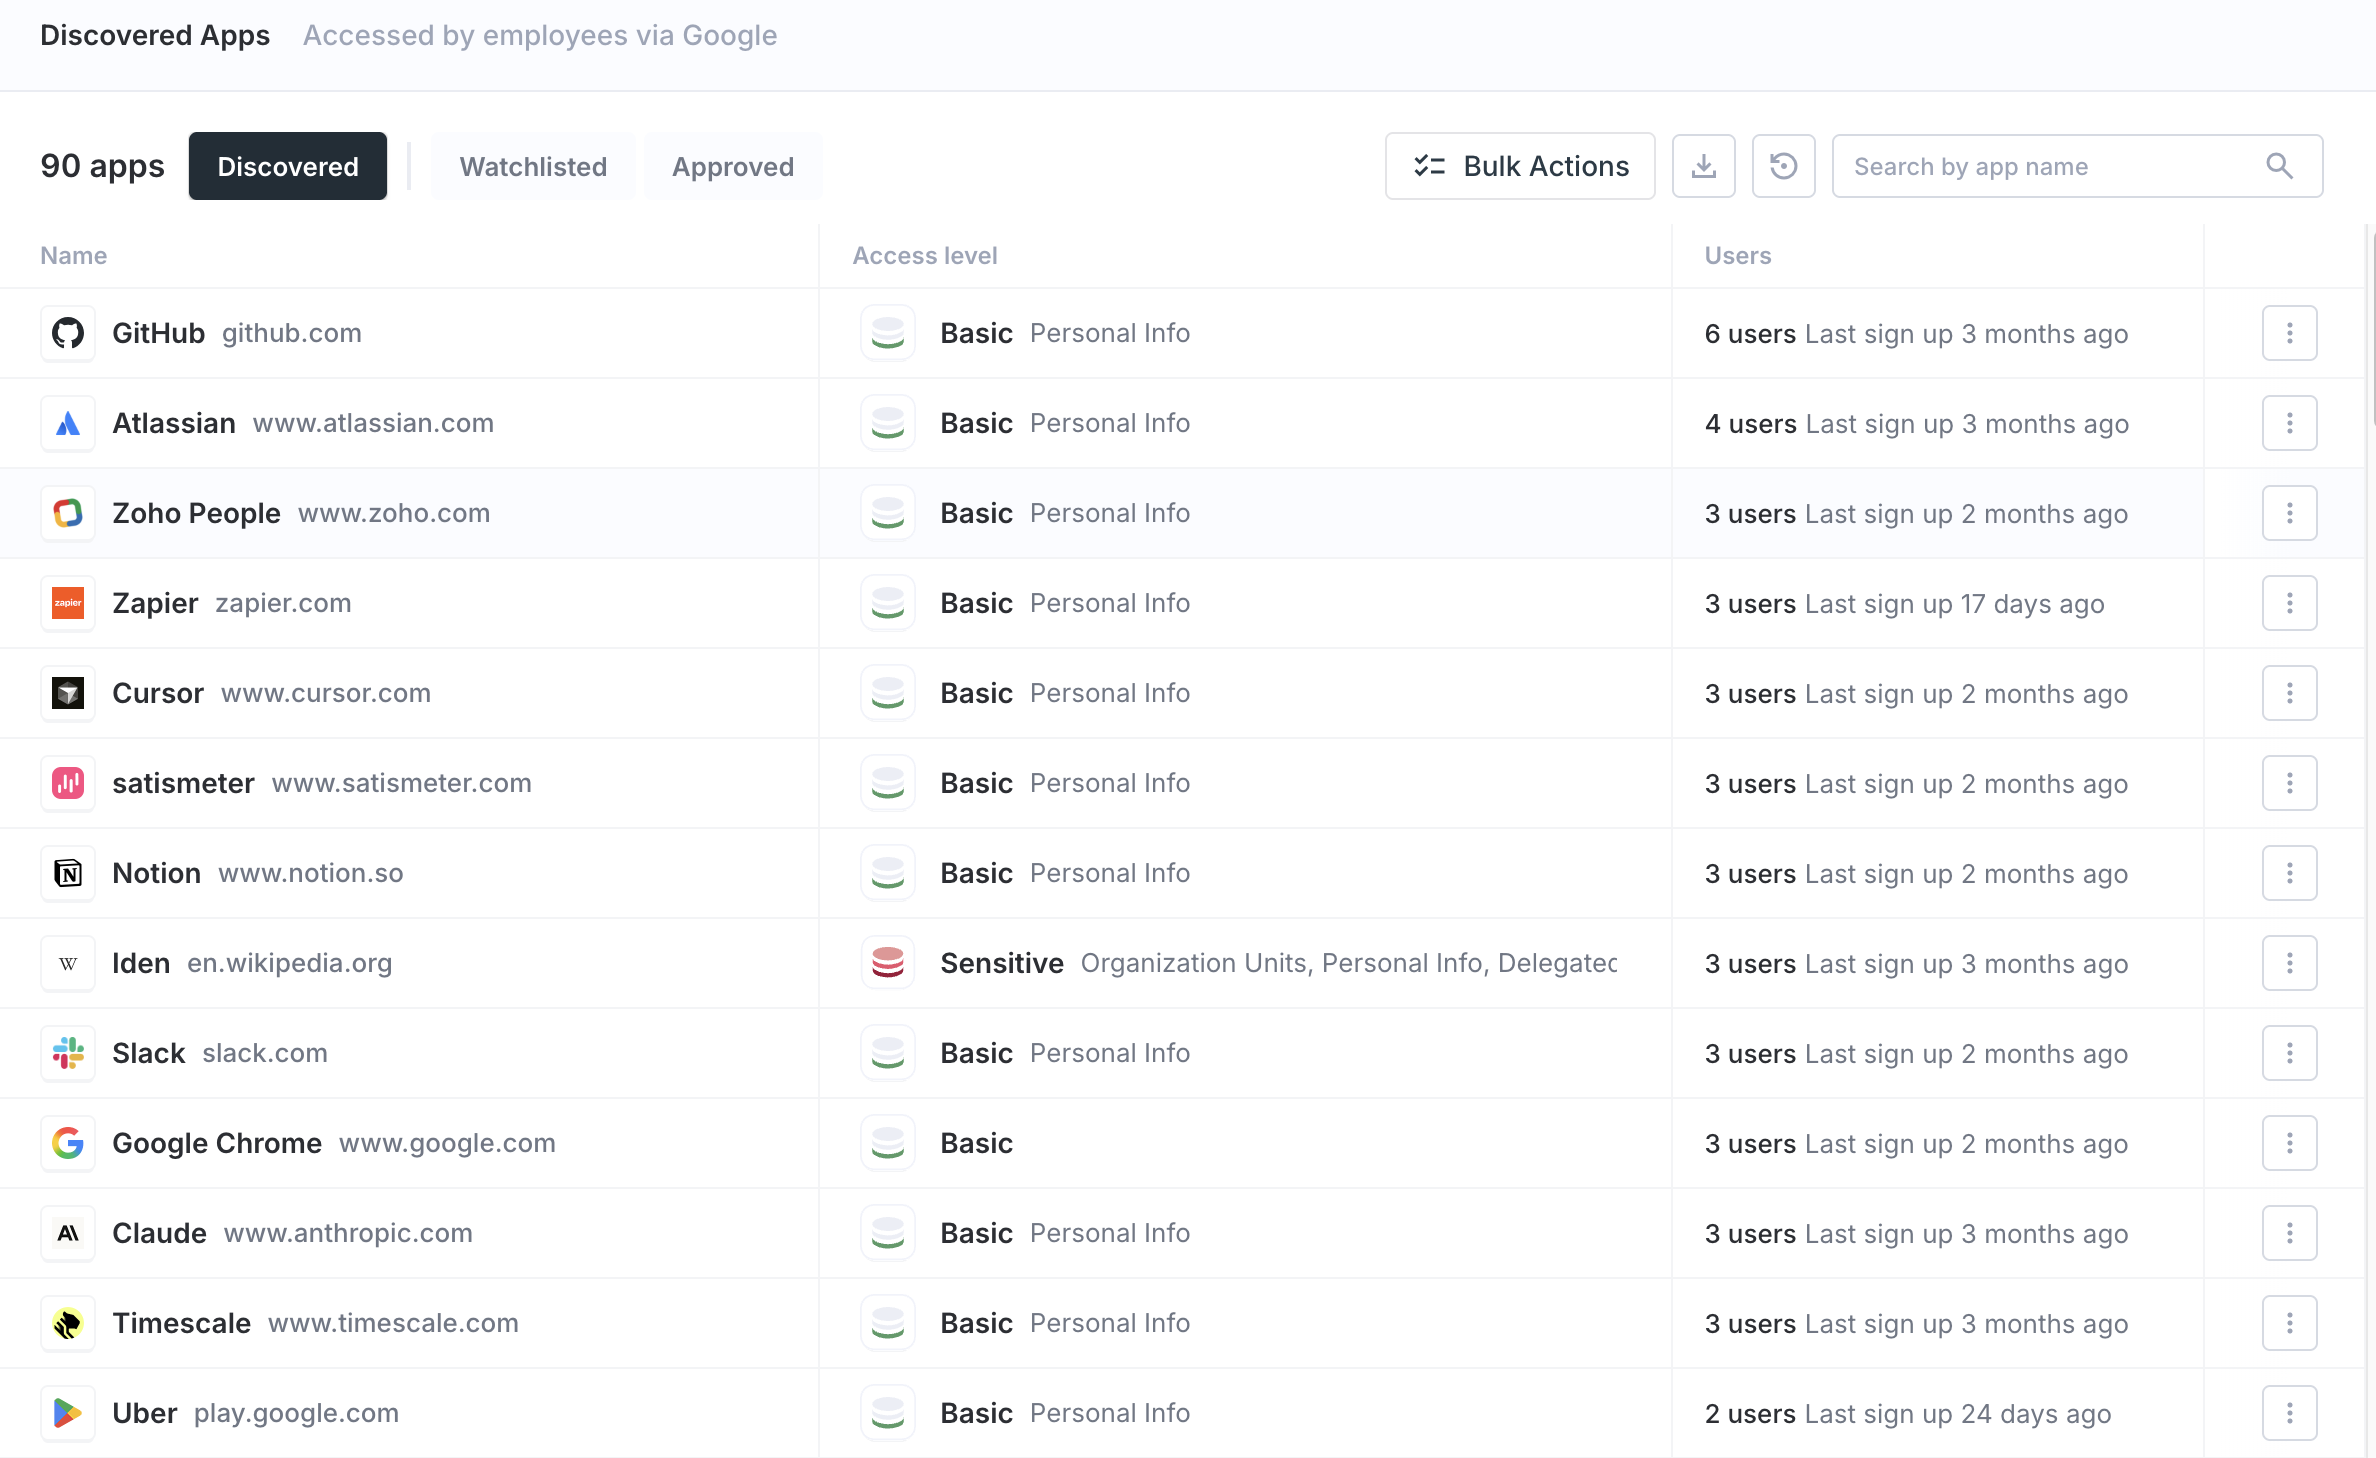Click the search magnifier icon
The height and width of the screenshot is (1458, 2376).
[x=2279, y=166]
